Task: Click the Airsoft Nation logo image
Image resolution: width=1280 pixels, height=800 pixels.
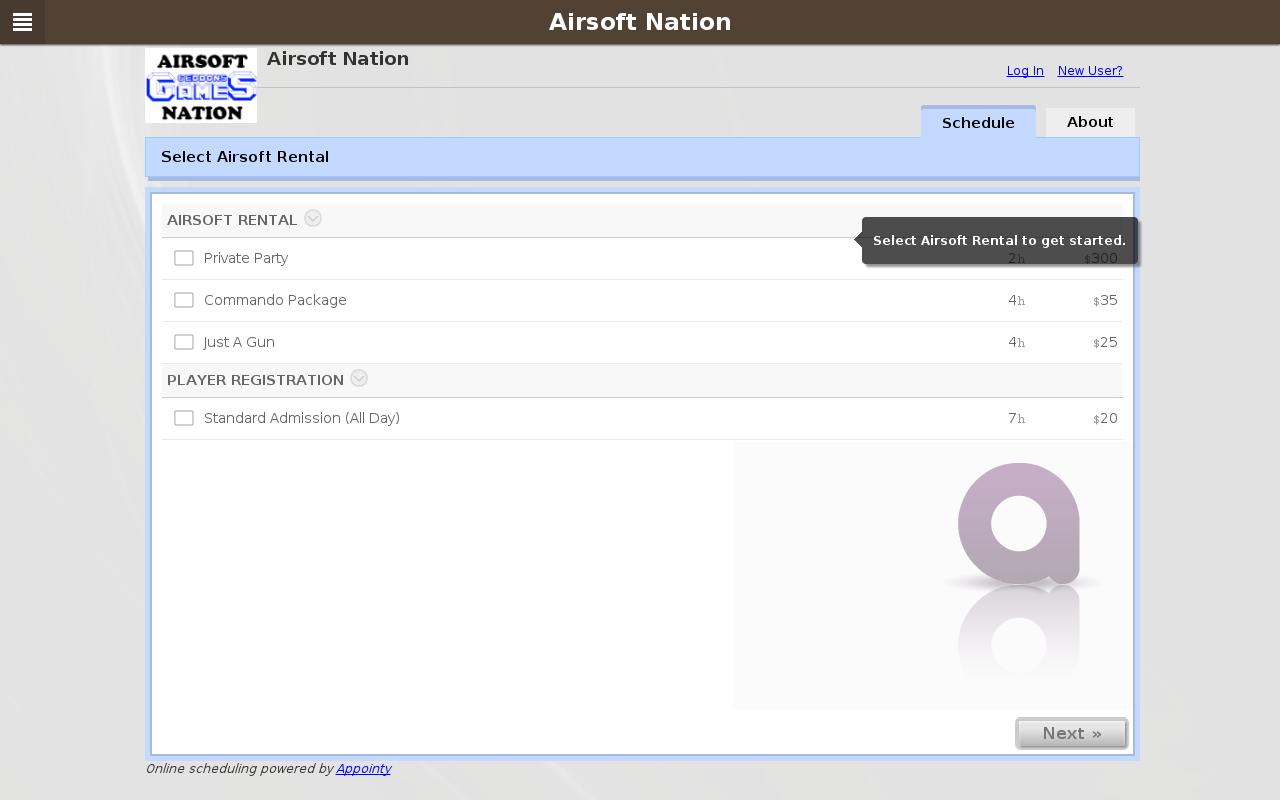Action: point(200,85)
